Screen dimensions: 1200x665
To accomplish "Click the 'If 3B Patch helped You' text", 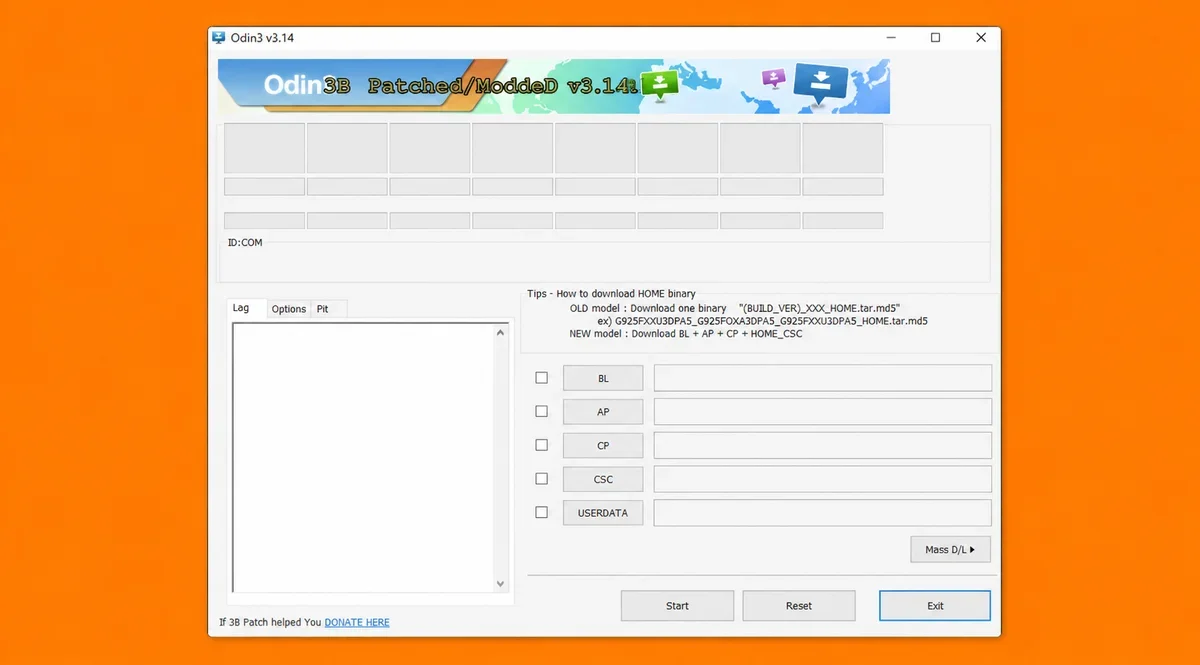I will coord(270,622).
